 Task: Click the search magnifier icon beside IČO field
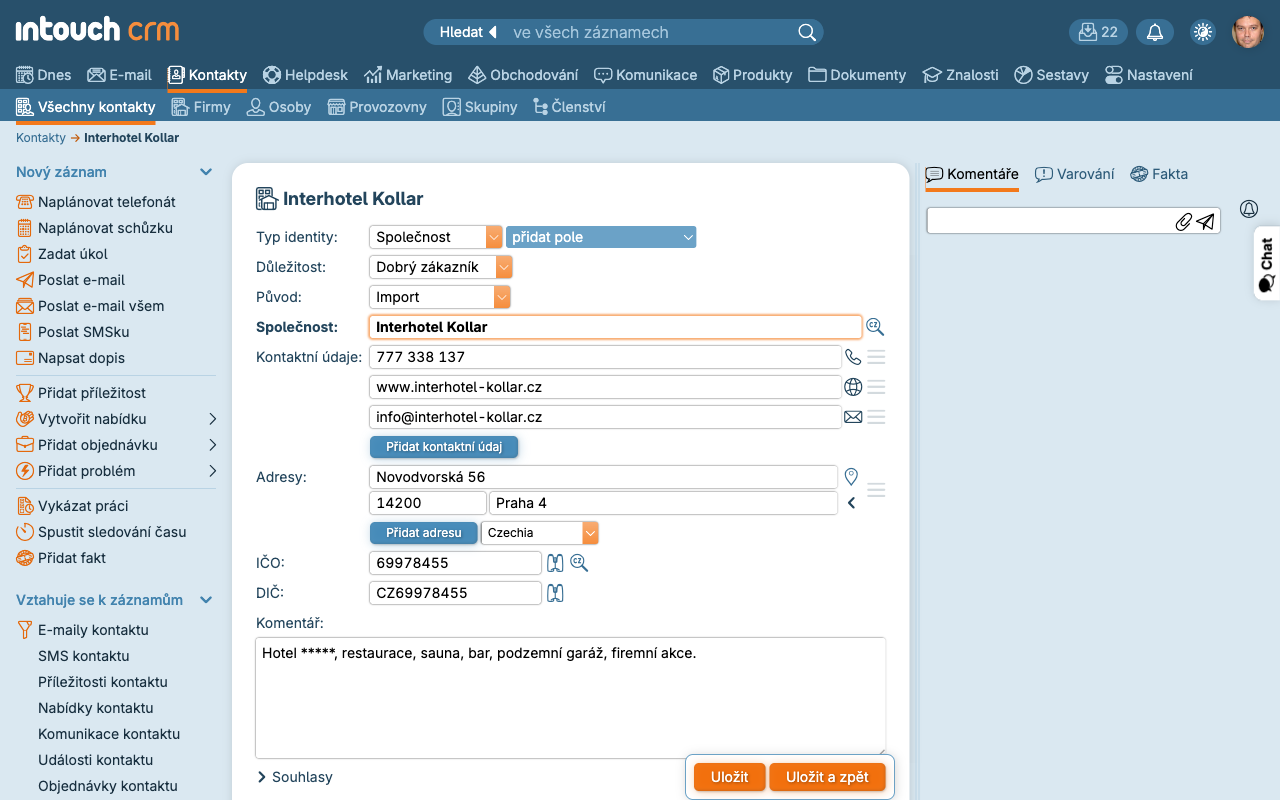(x=579, y=563)
